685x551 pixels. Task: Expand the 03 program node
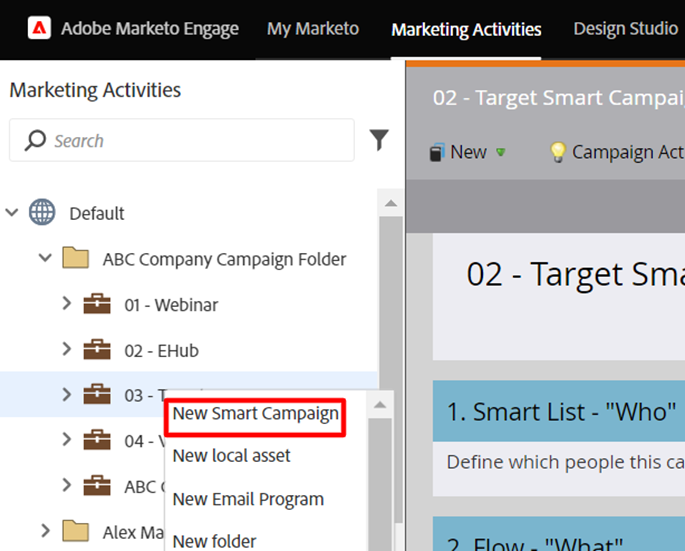coord(66,394)
